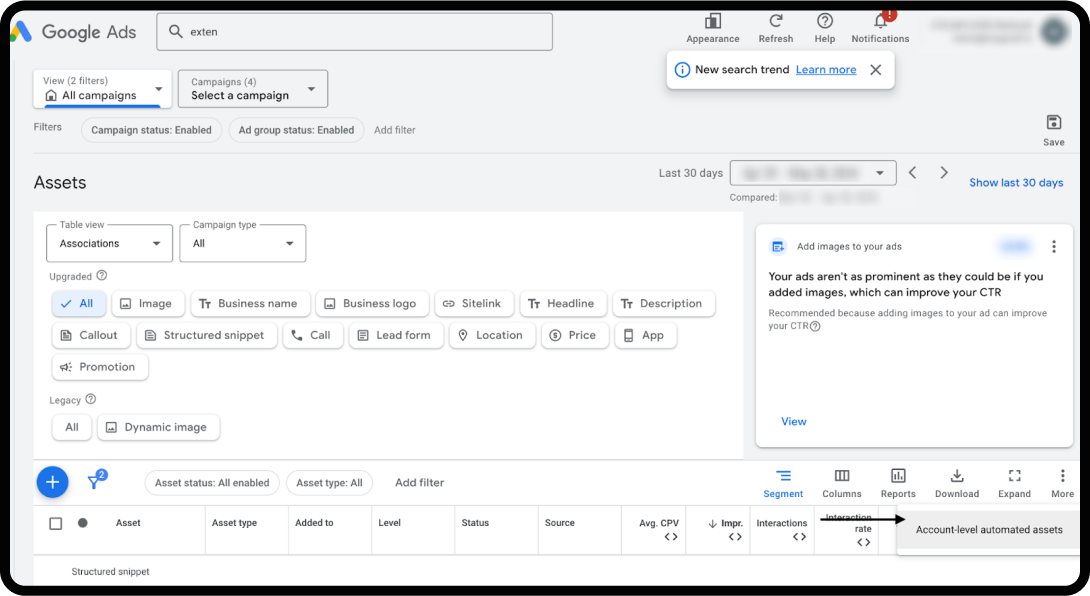The height and width of the screenshot is (596, 1090).
Task: Open the recommendation card three-dot menu
Action: (1054, 246)
